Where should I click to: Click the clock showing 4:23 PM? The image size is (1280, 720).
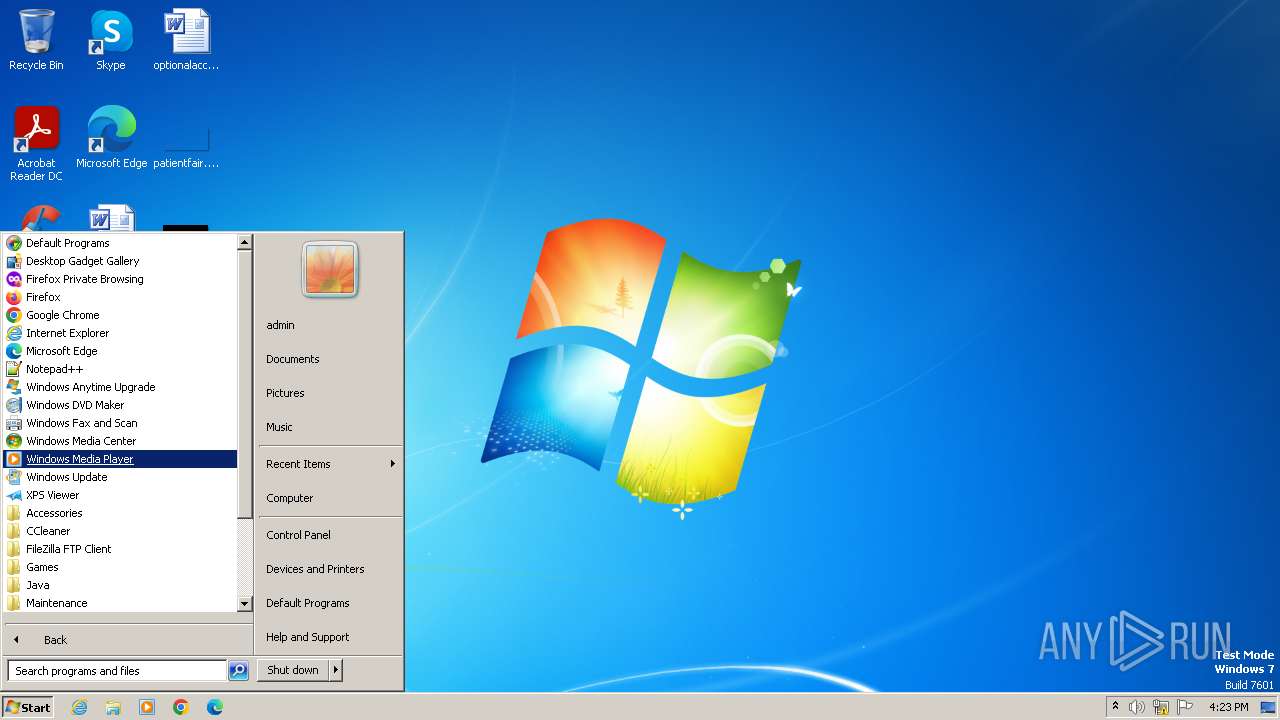pos(1228,707)
